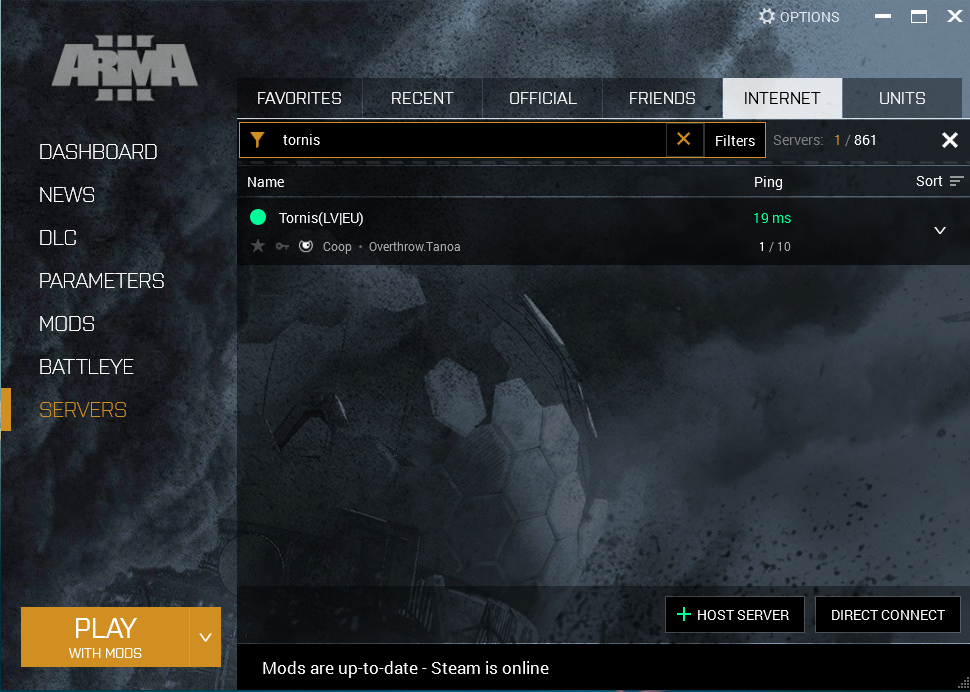
Task: Click the funnel filter icon in search bar
Action: [257, 140]
